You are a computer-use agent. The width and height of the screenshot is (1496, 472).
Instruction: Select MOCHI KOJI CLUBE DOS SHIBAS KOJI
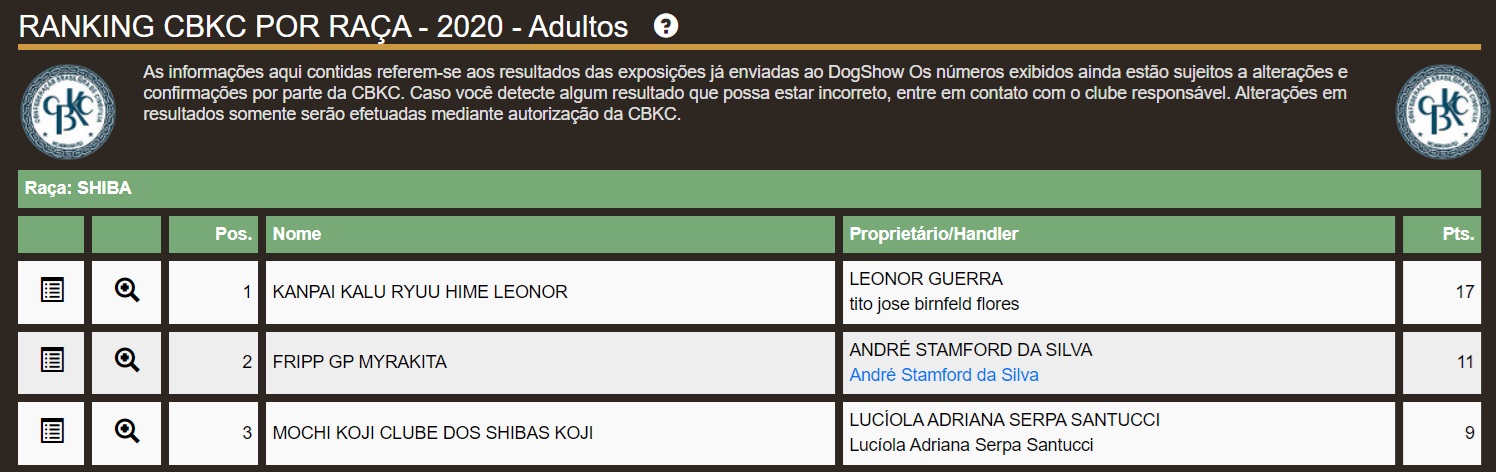[x=433, y=433]
